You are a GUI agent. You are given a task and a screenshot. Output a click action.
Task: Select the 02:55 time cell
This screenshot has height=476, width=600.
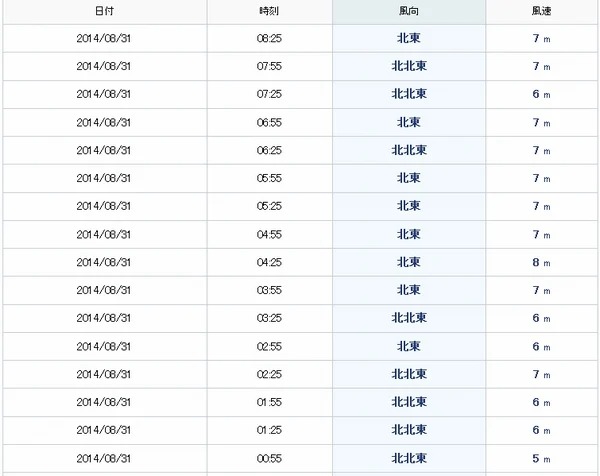click(269, 346)
